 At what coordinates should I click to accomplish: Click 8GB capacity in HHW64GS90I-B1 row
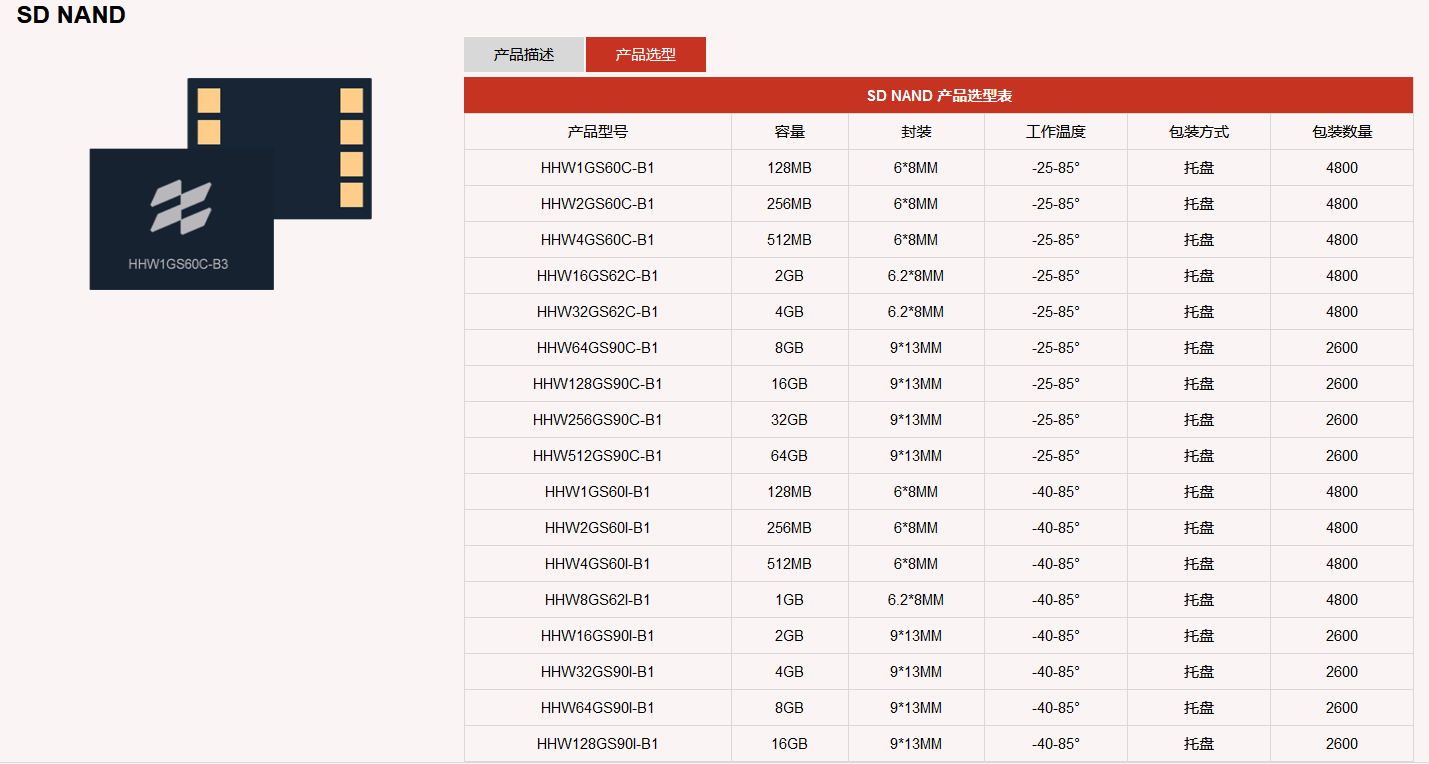tap(790, 708)
